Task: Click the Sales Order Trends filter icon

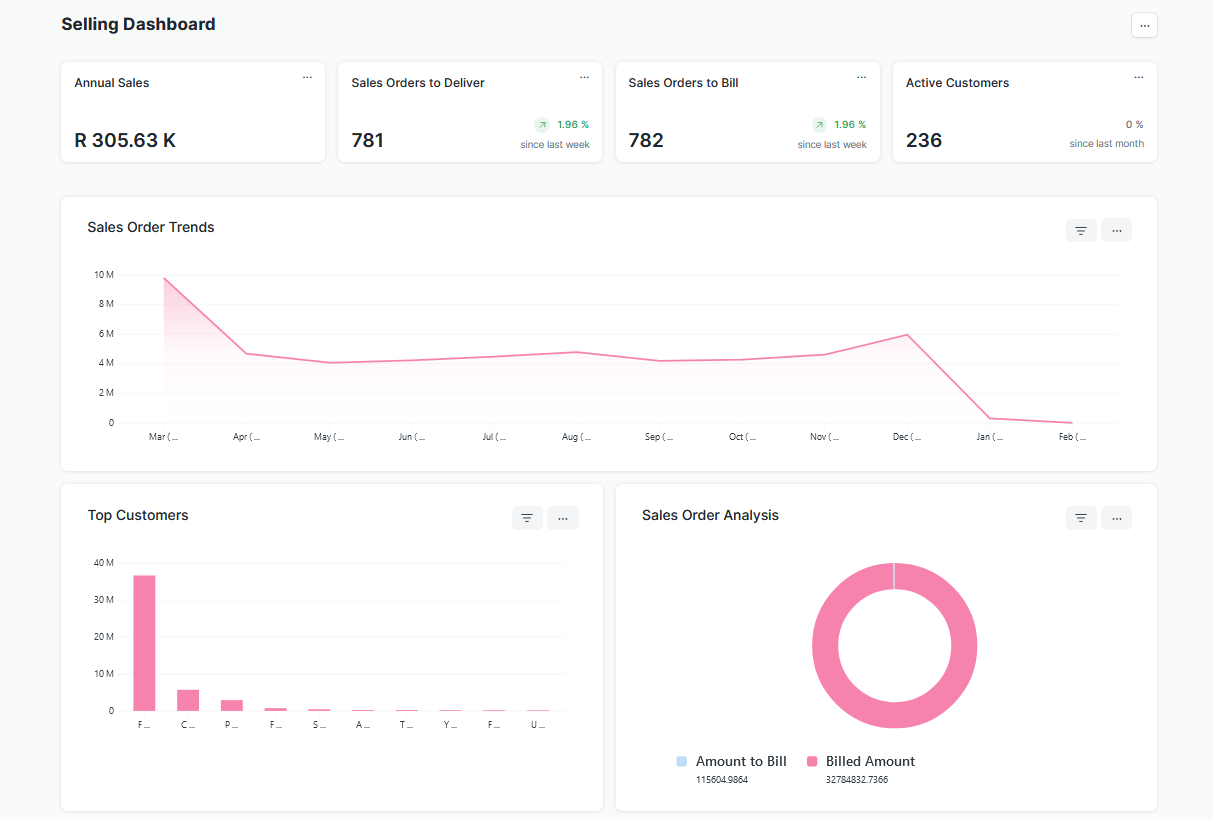Action: (1081, 231)
